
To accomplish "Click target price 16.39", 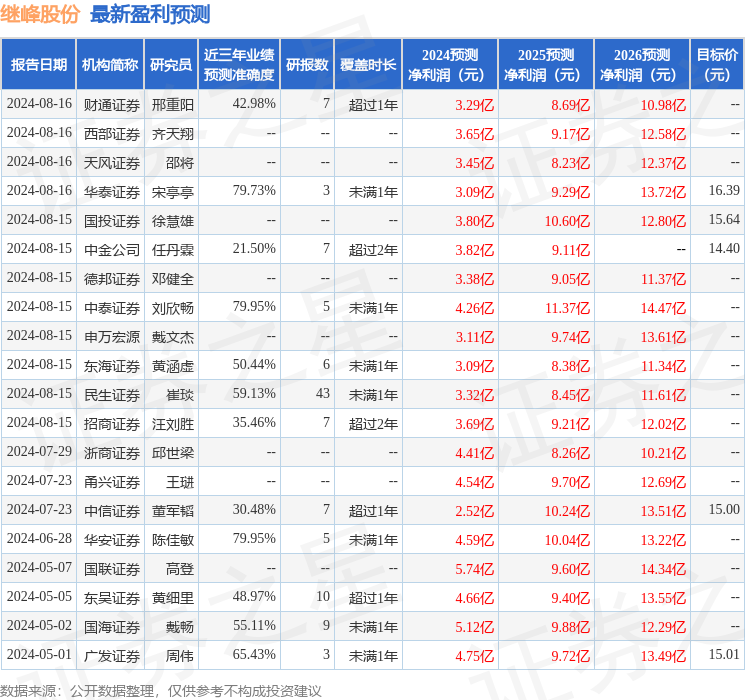I will [724, 190].
